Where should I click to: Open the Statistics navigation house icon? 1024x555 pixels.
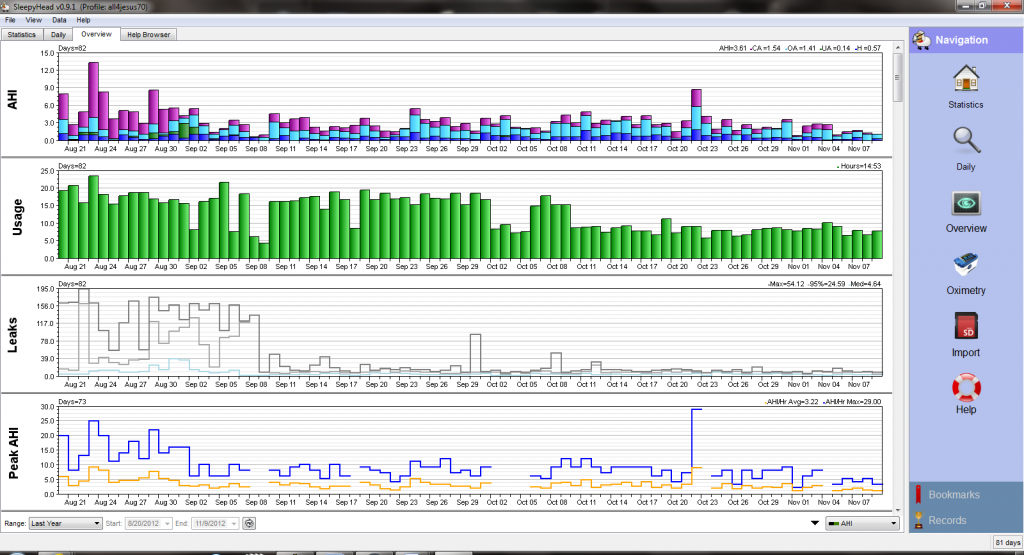tap(965, 80)
